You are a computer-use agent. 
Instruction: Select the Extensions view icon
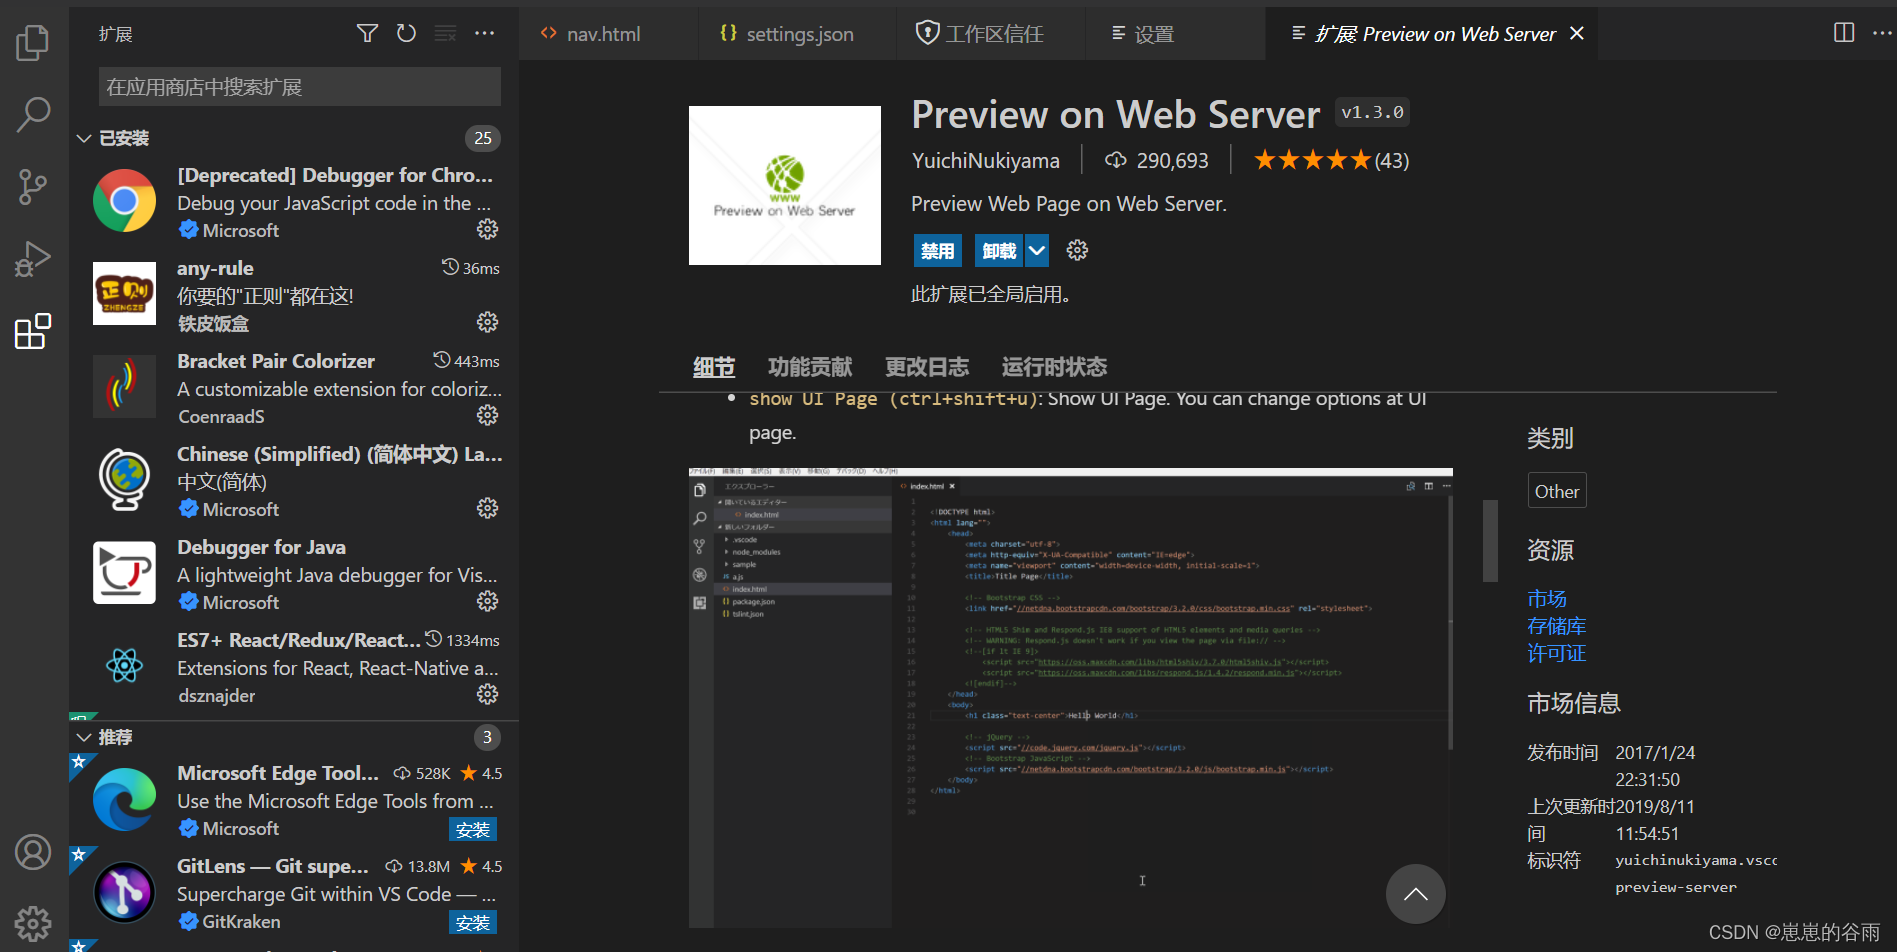click(x=33, y=331)
